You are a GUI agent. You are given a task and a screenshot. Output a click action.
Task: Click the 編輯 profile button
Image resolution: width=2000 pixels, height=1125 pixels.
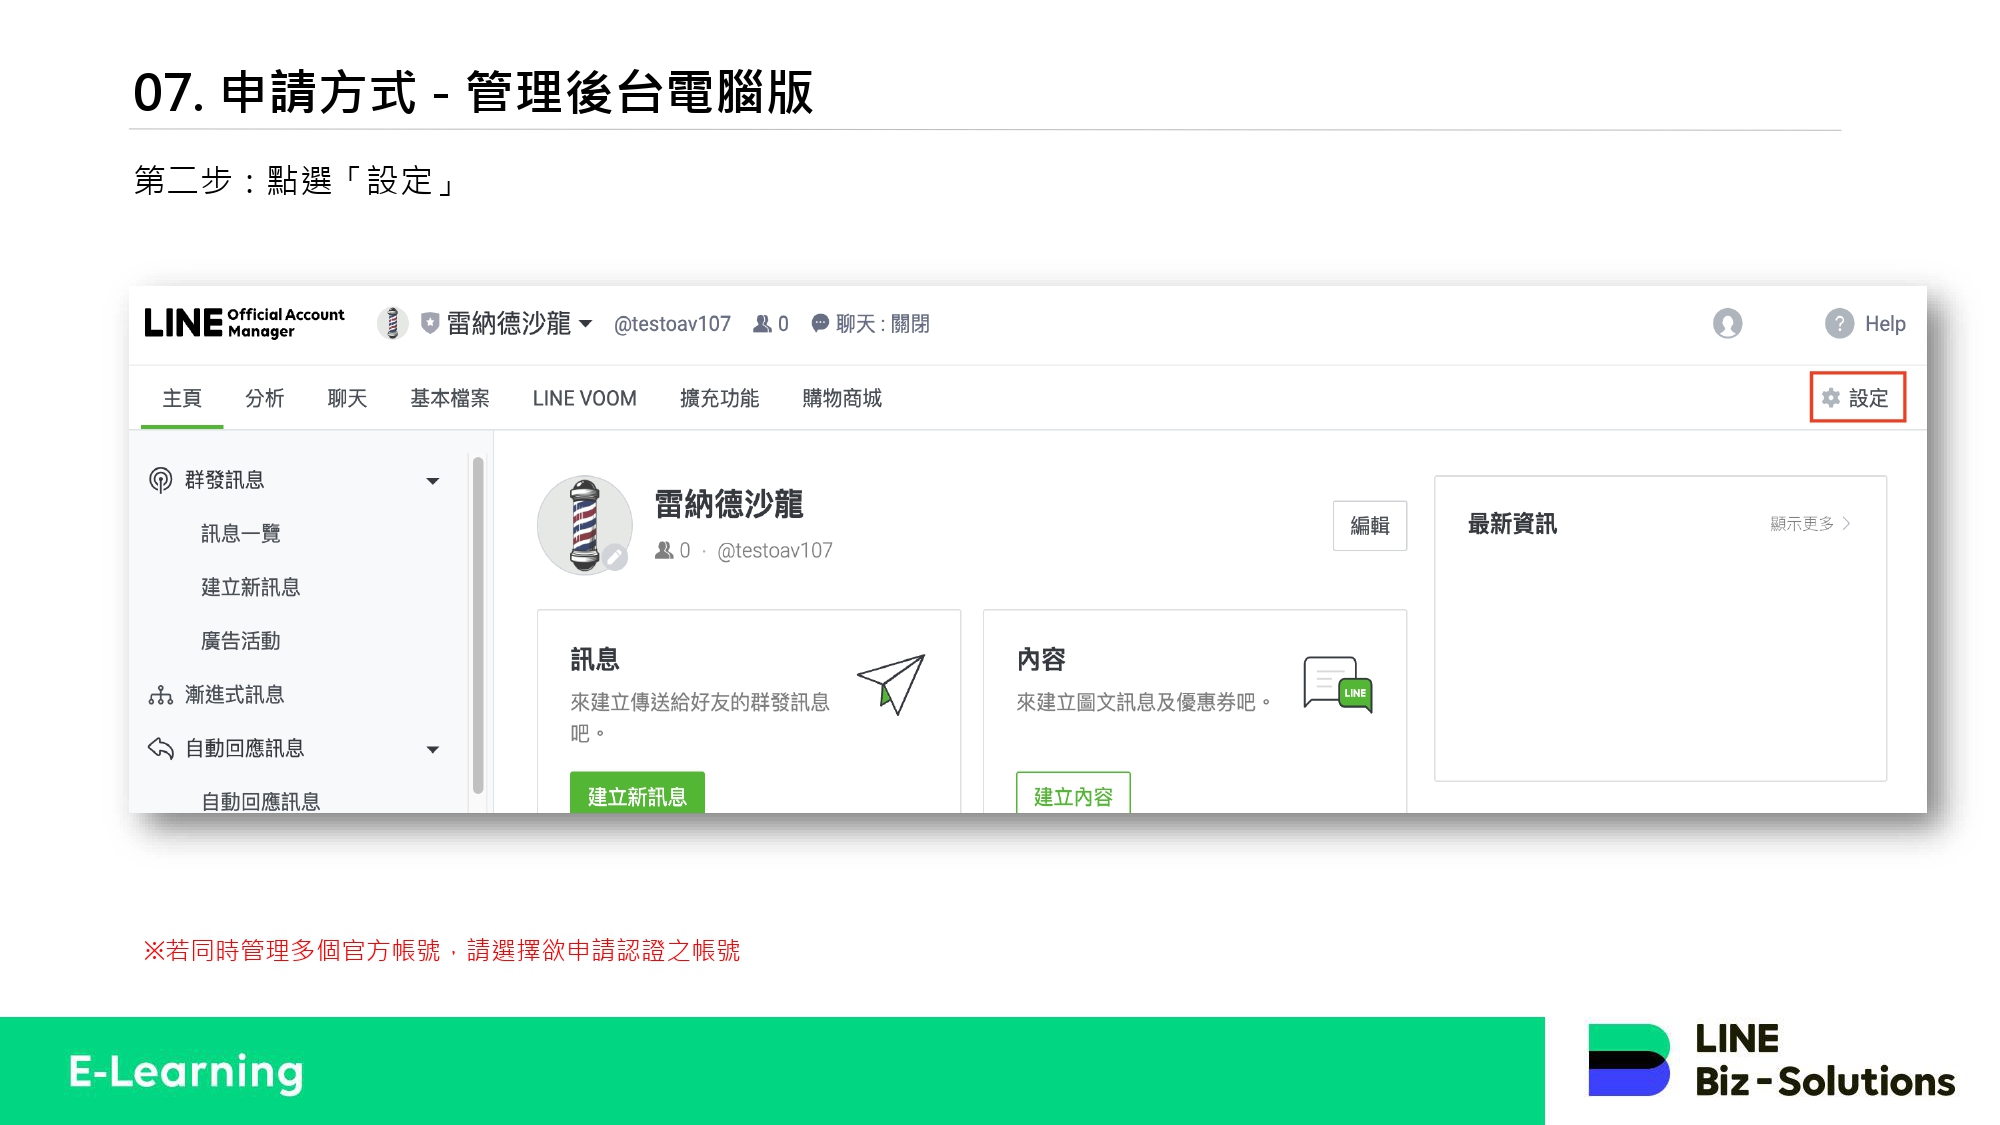[x=1369, y=525]
